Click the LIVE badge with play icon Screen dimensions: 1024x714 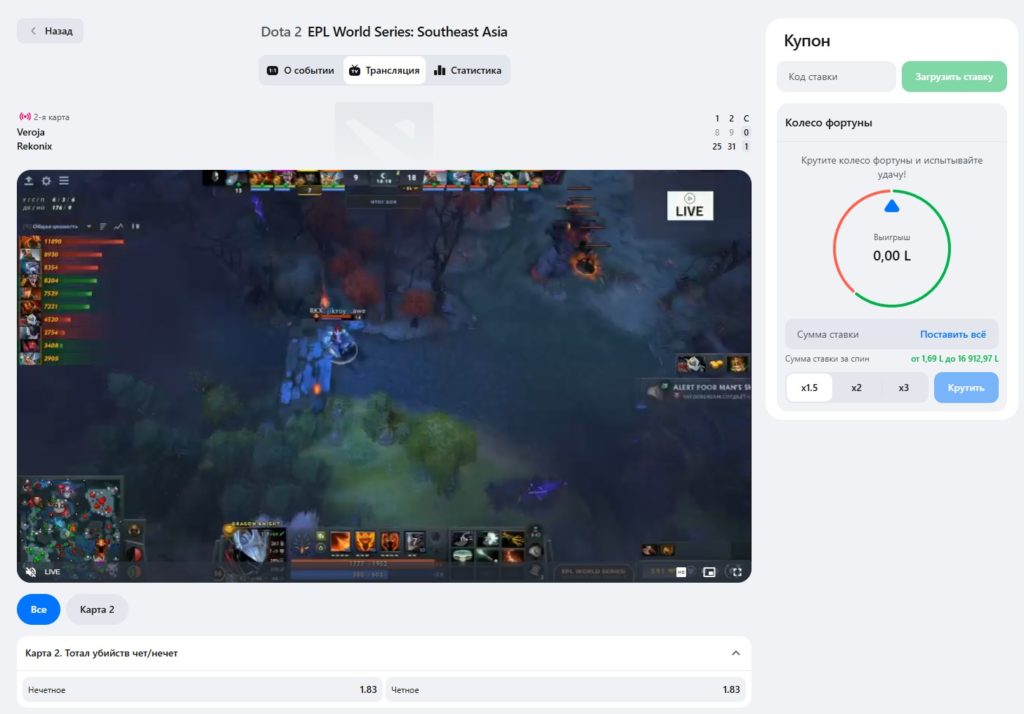[x=690, y=206]
